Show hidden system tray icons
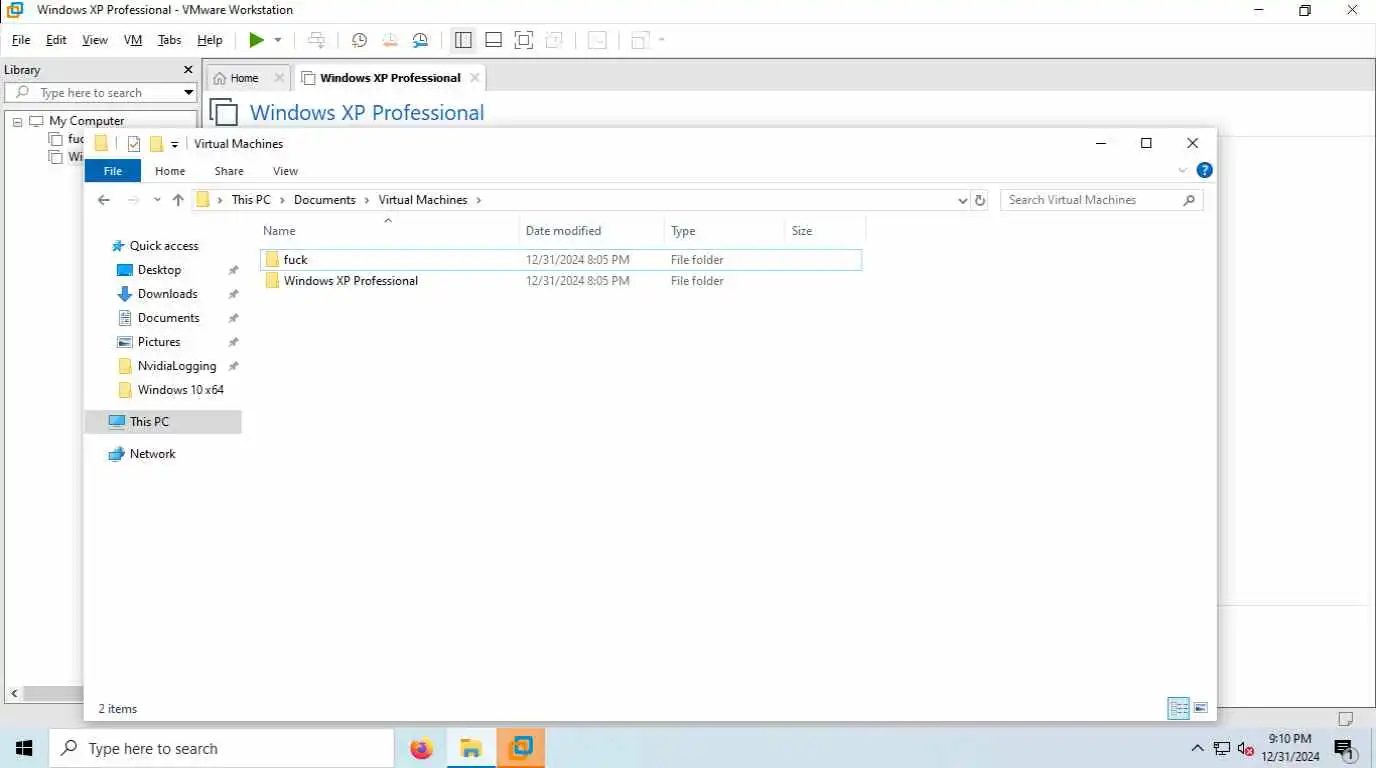This screenshot has height=768, width=1376. tap(1198, 748)
